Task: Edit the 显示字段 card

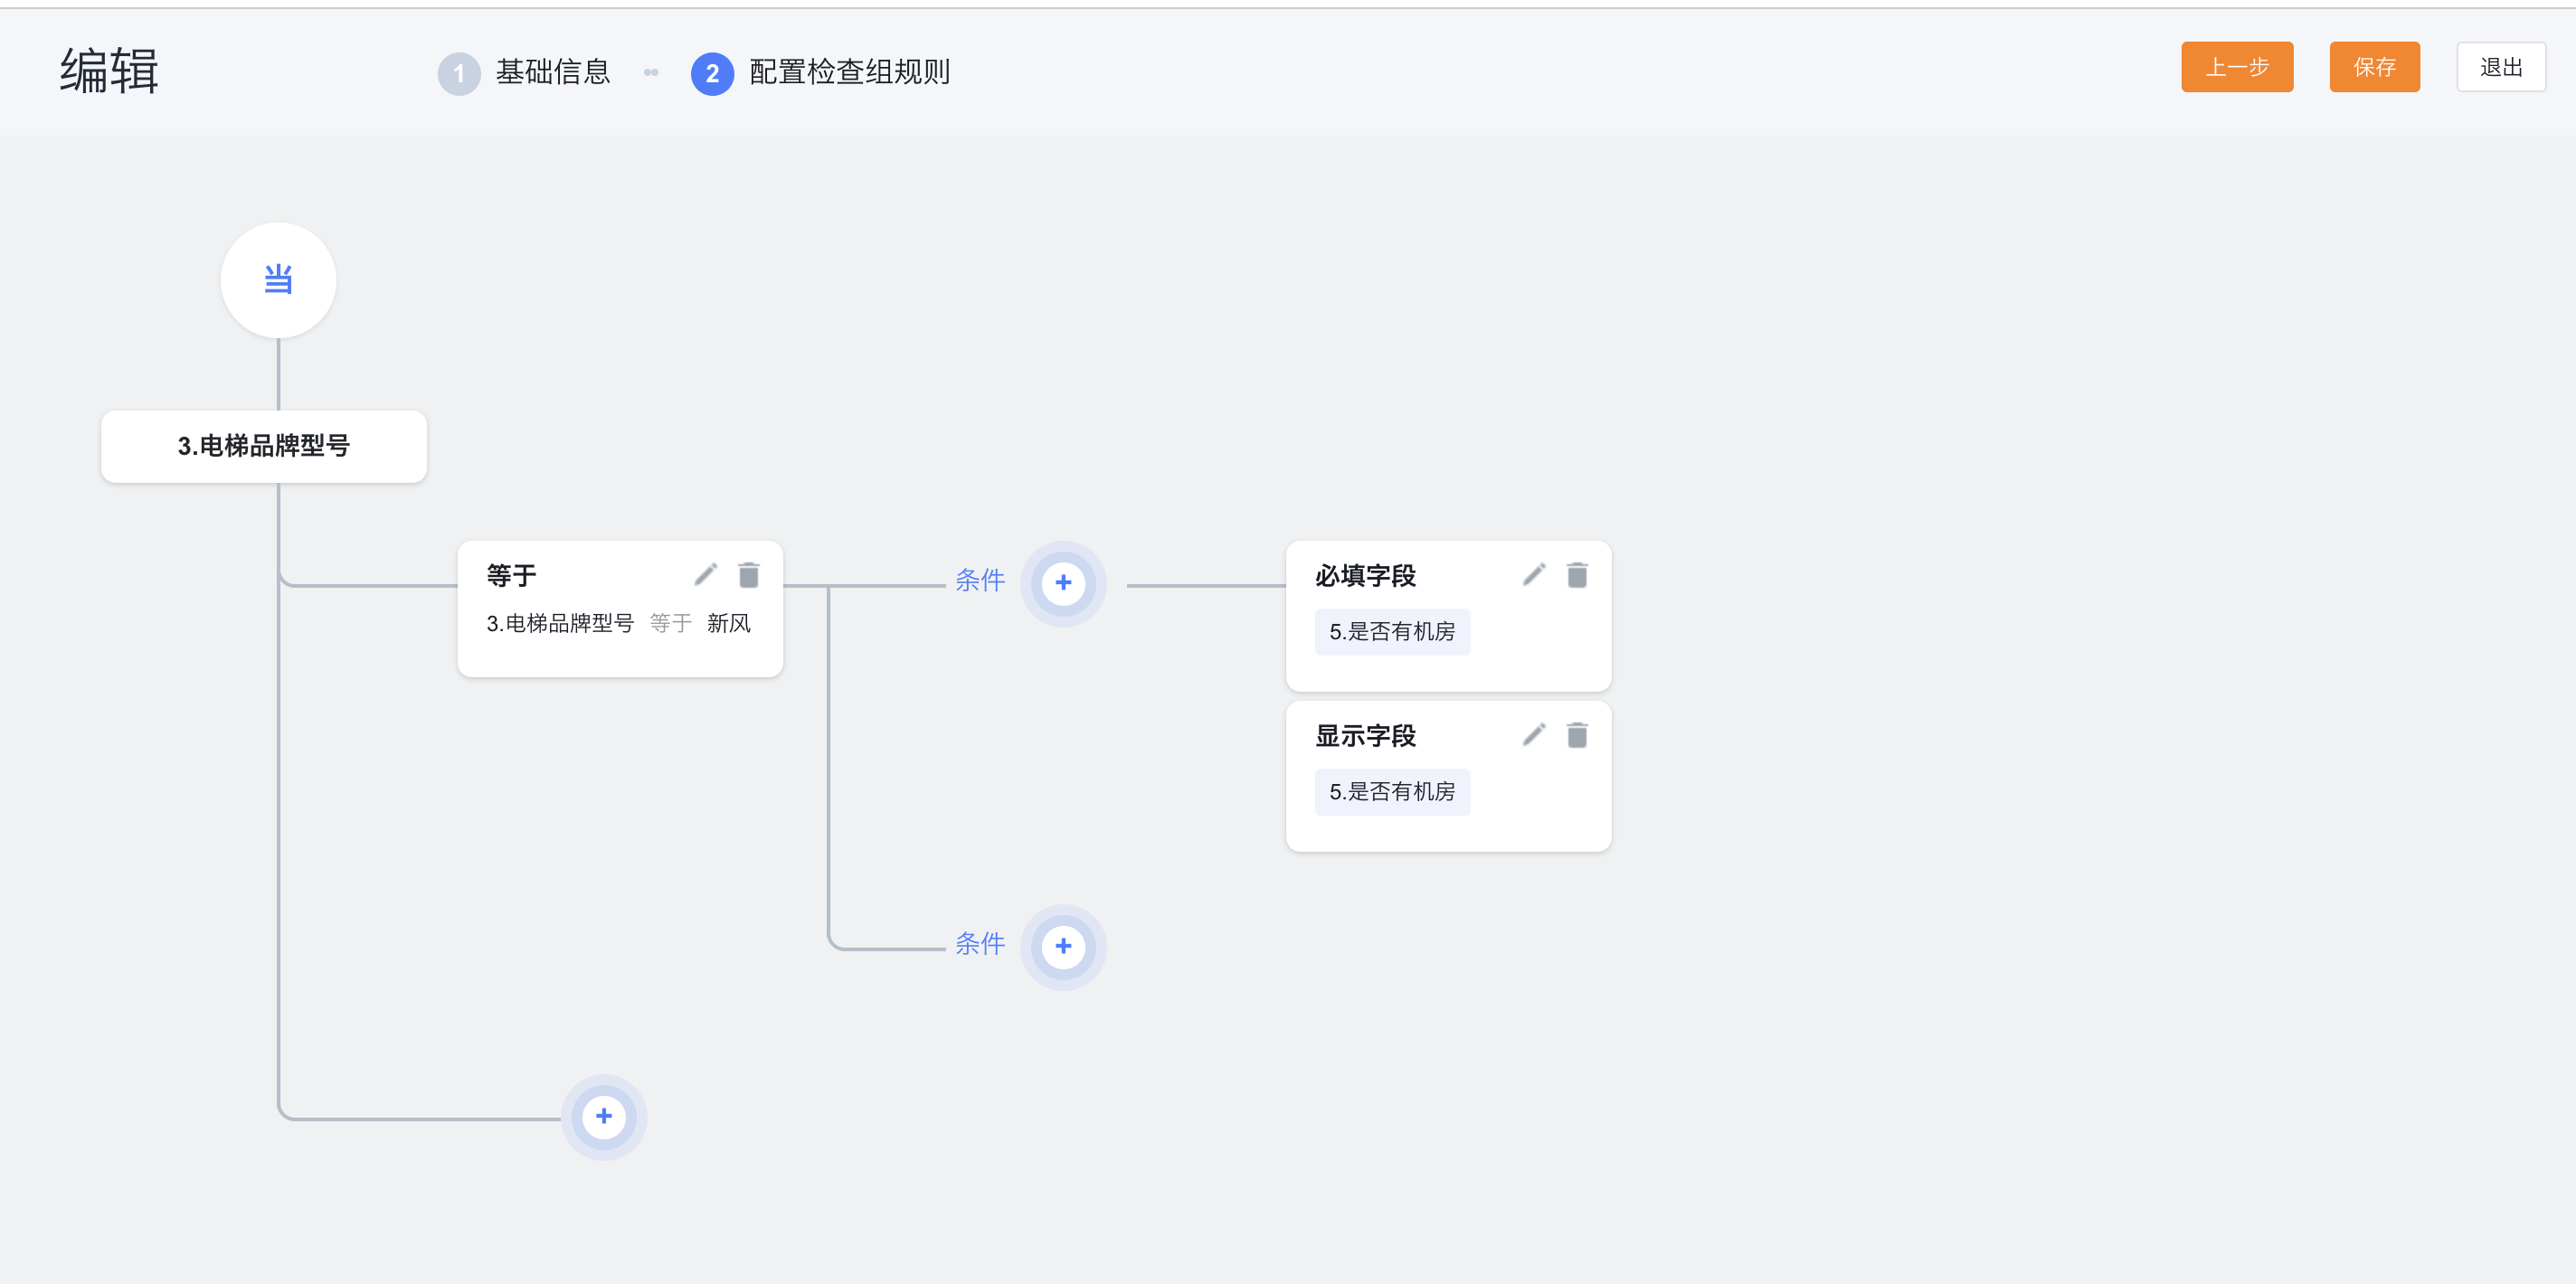Action: [x=1534, y=735]
